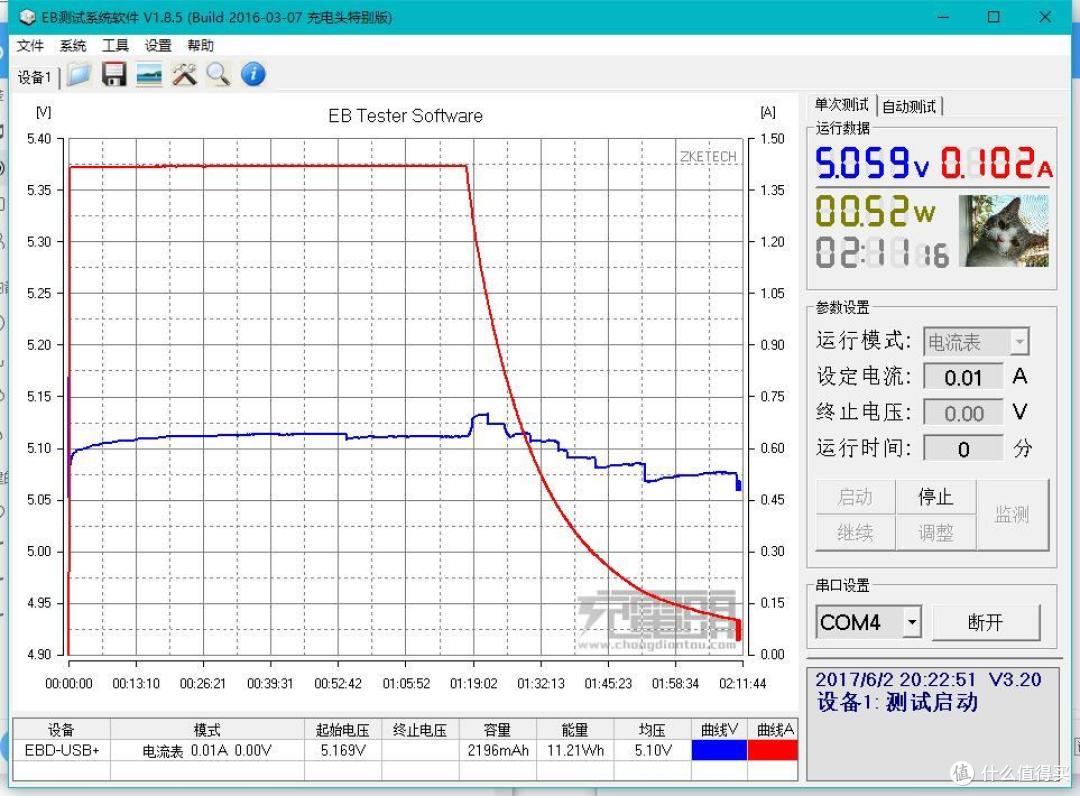Export chart image using the picture icon
This screenshot has height=796, width=1080.
pos(149,74)
